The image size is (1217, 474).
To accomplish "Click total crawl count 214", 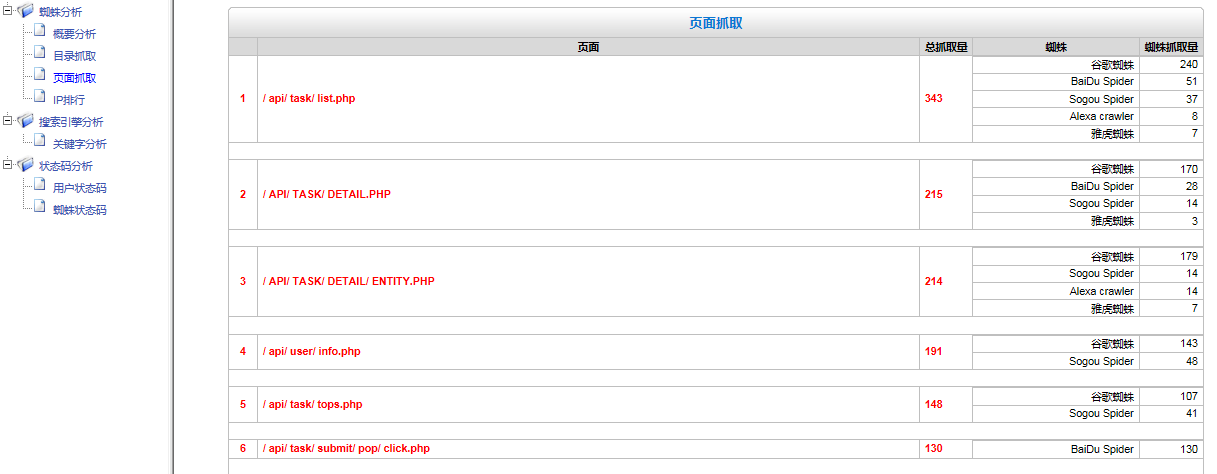I will [x=934, y=281].
